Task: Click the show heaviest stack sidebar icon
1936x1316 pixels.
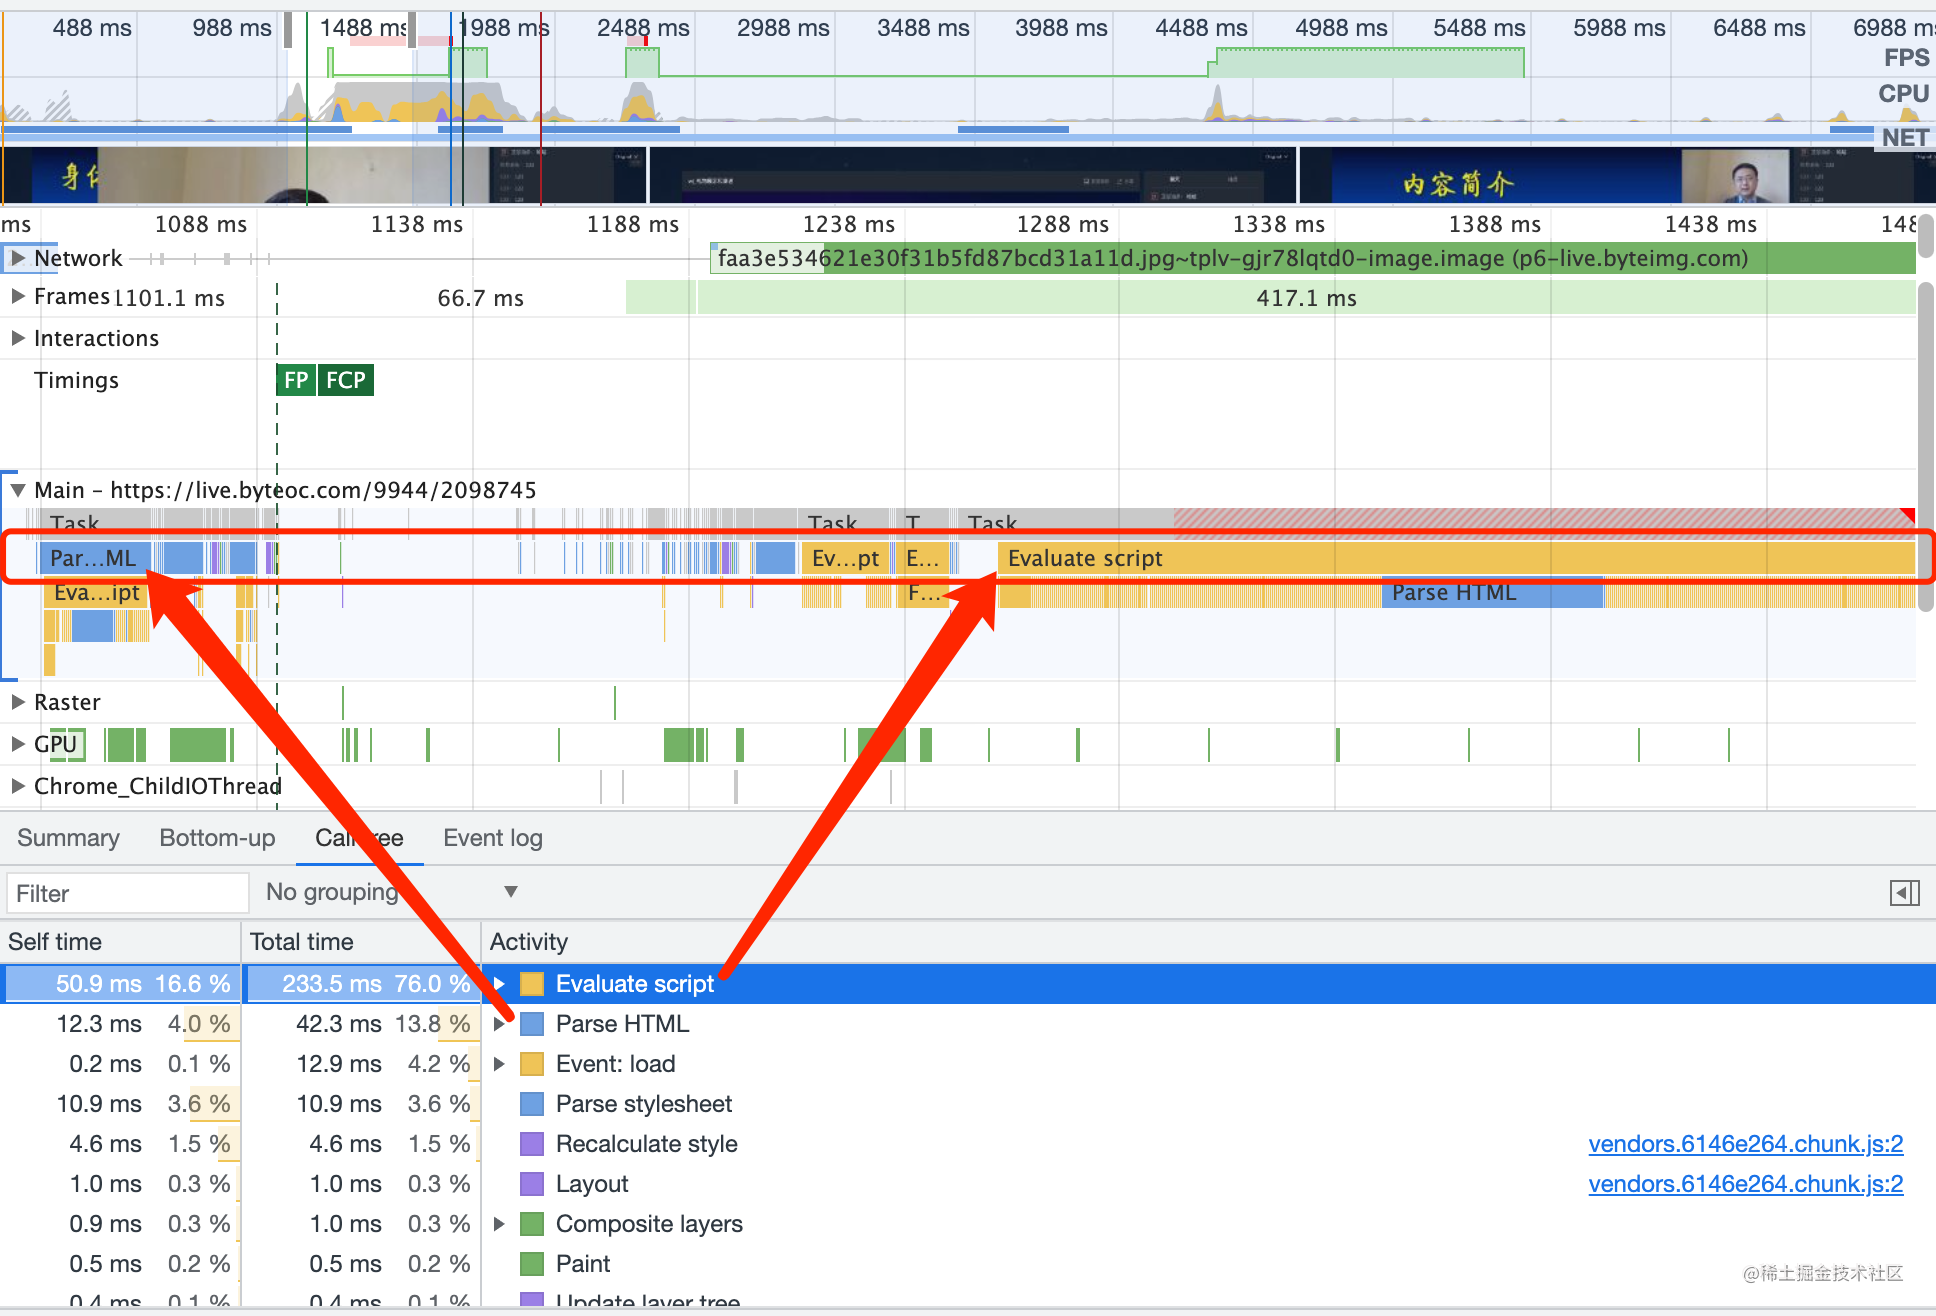Action: [1904, 893]
